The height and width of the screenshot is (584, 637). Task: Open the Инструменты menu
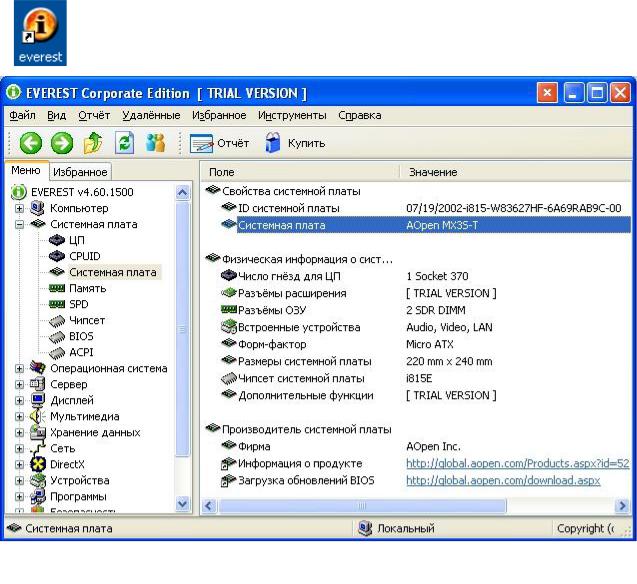click(292, 115)
